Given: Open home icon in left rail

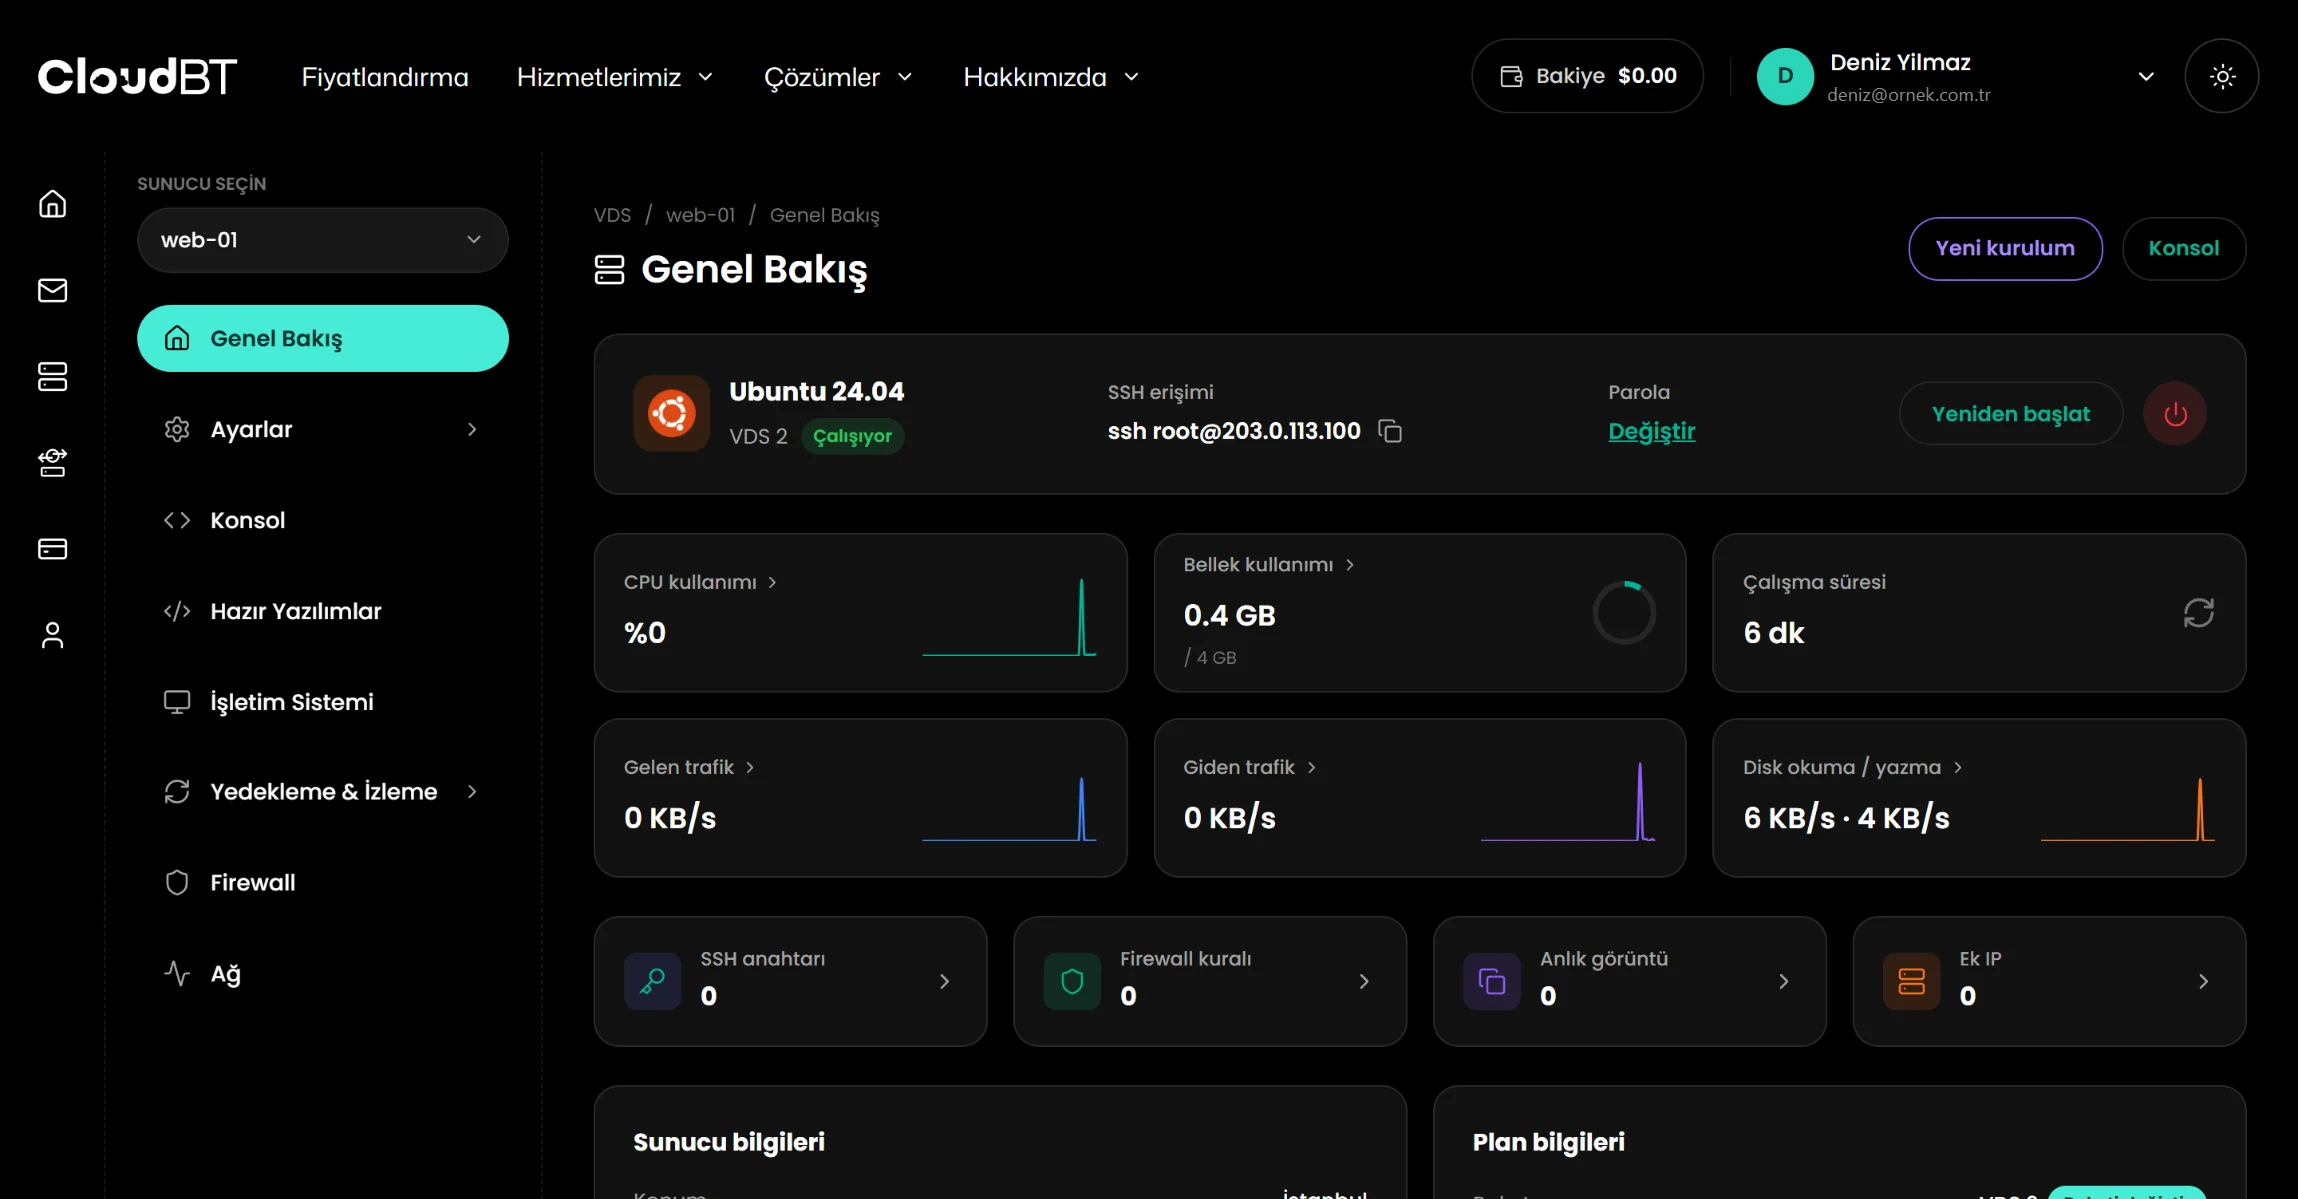Looking at the screenshot, I should click(52, 204).
